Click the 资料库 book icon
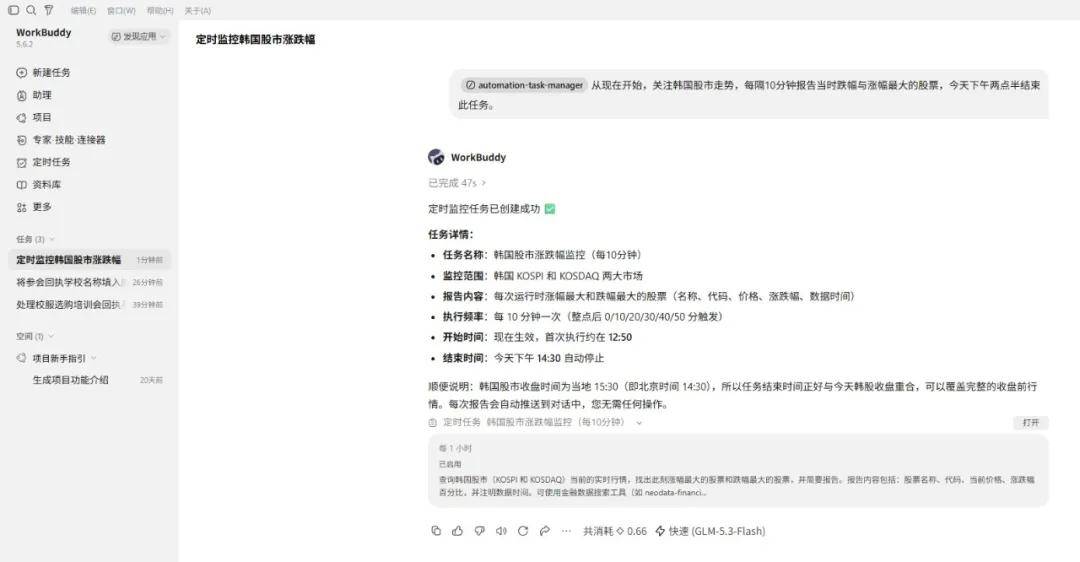Viewport: 1080px width, 562px height. coord(21,185)
